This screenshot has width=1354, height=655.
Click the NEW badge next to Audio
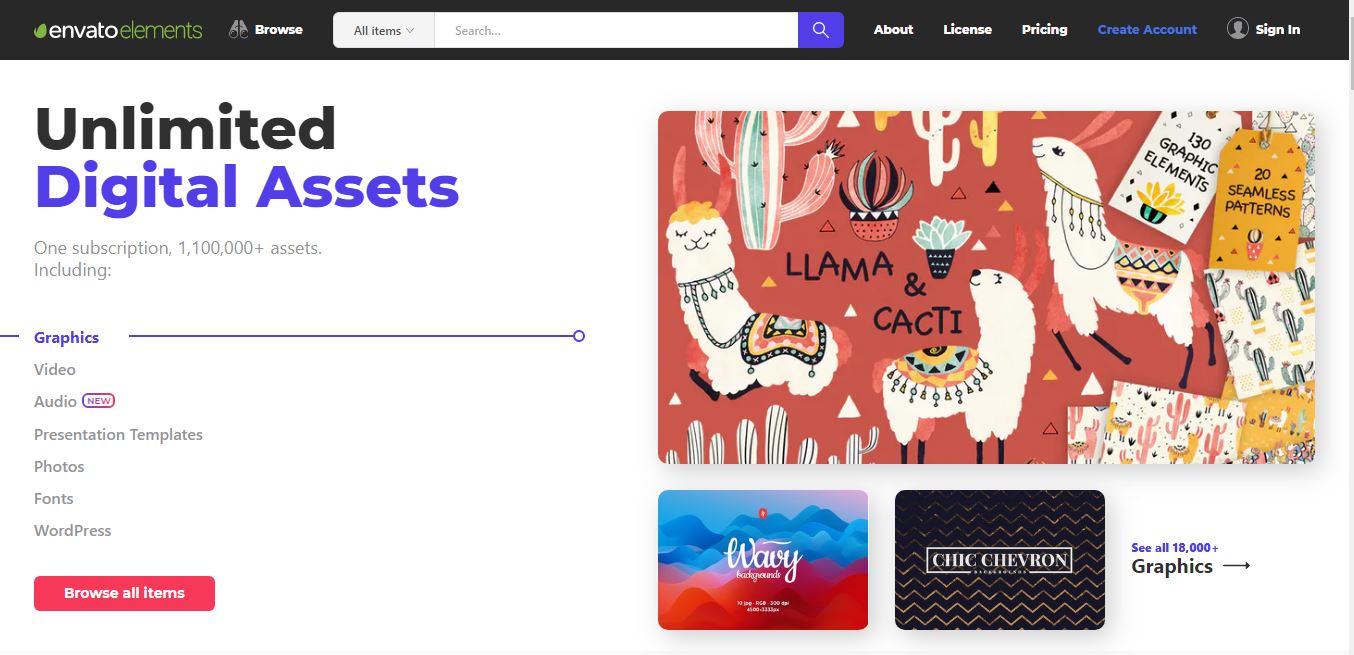[x=99, y=401]
